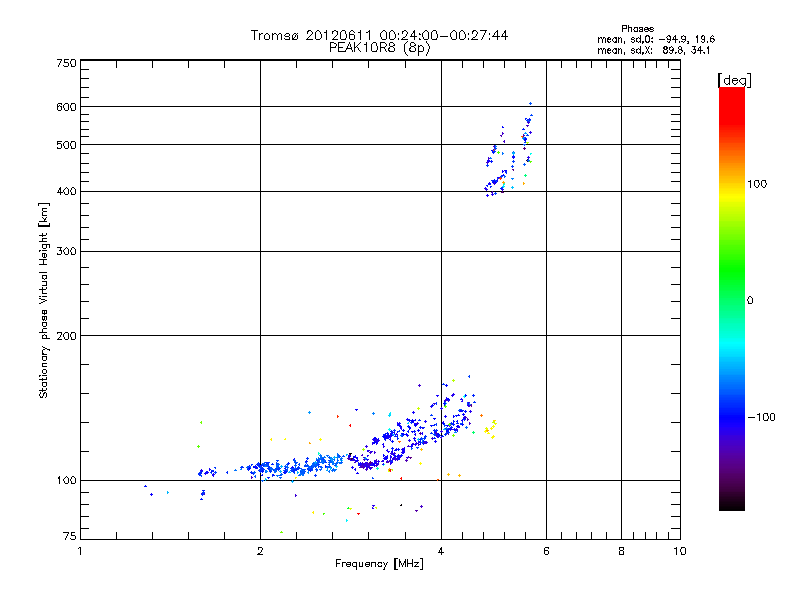The height and width of the screenshot is (600, 800).
Task: Click the y-axis '200' tick label
Action: (x=66, y=336)
